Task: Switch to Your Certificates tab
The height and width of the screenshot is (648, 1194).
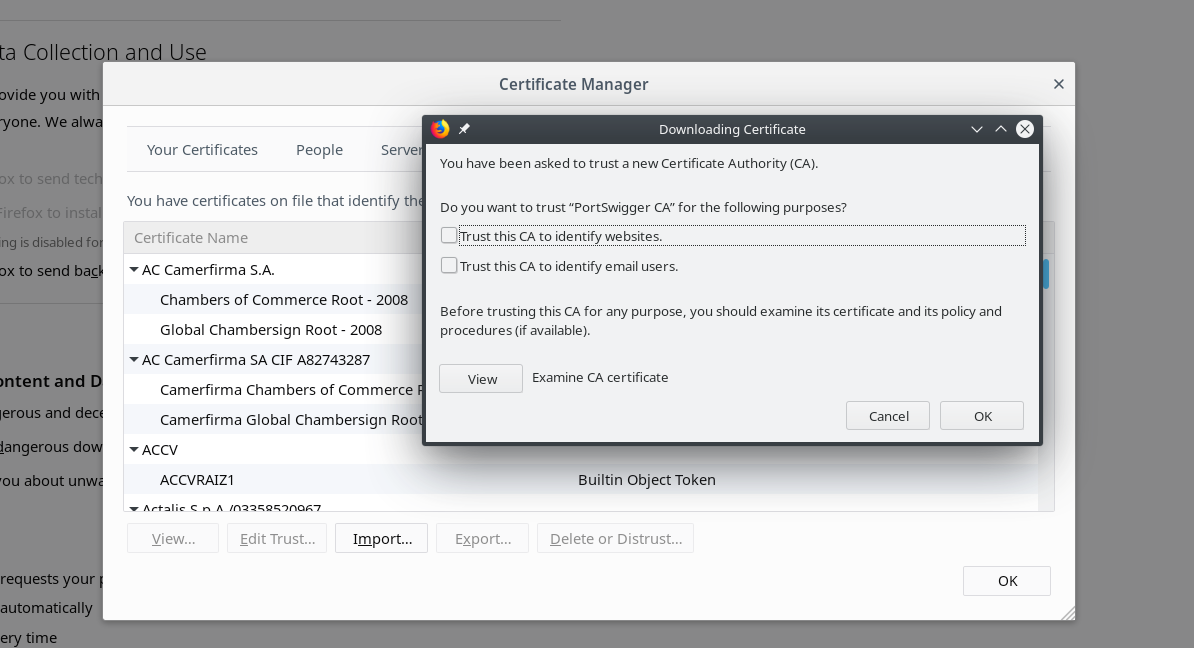Action: point(202,150)
